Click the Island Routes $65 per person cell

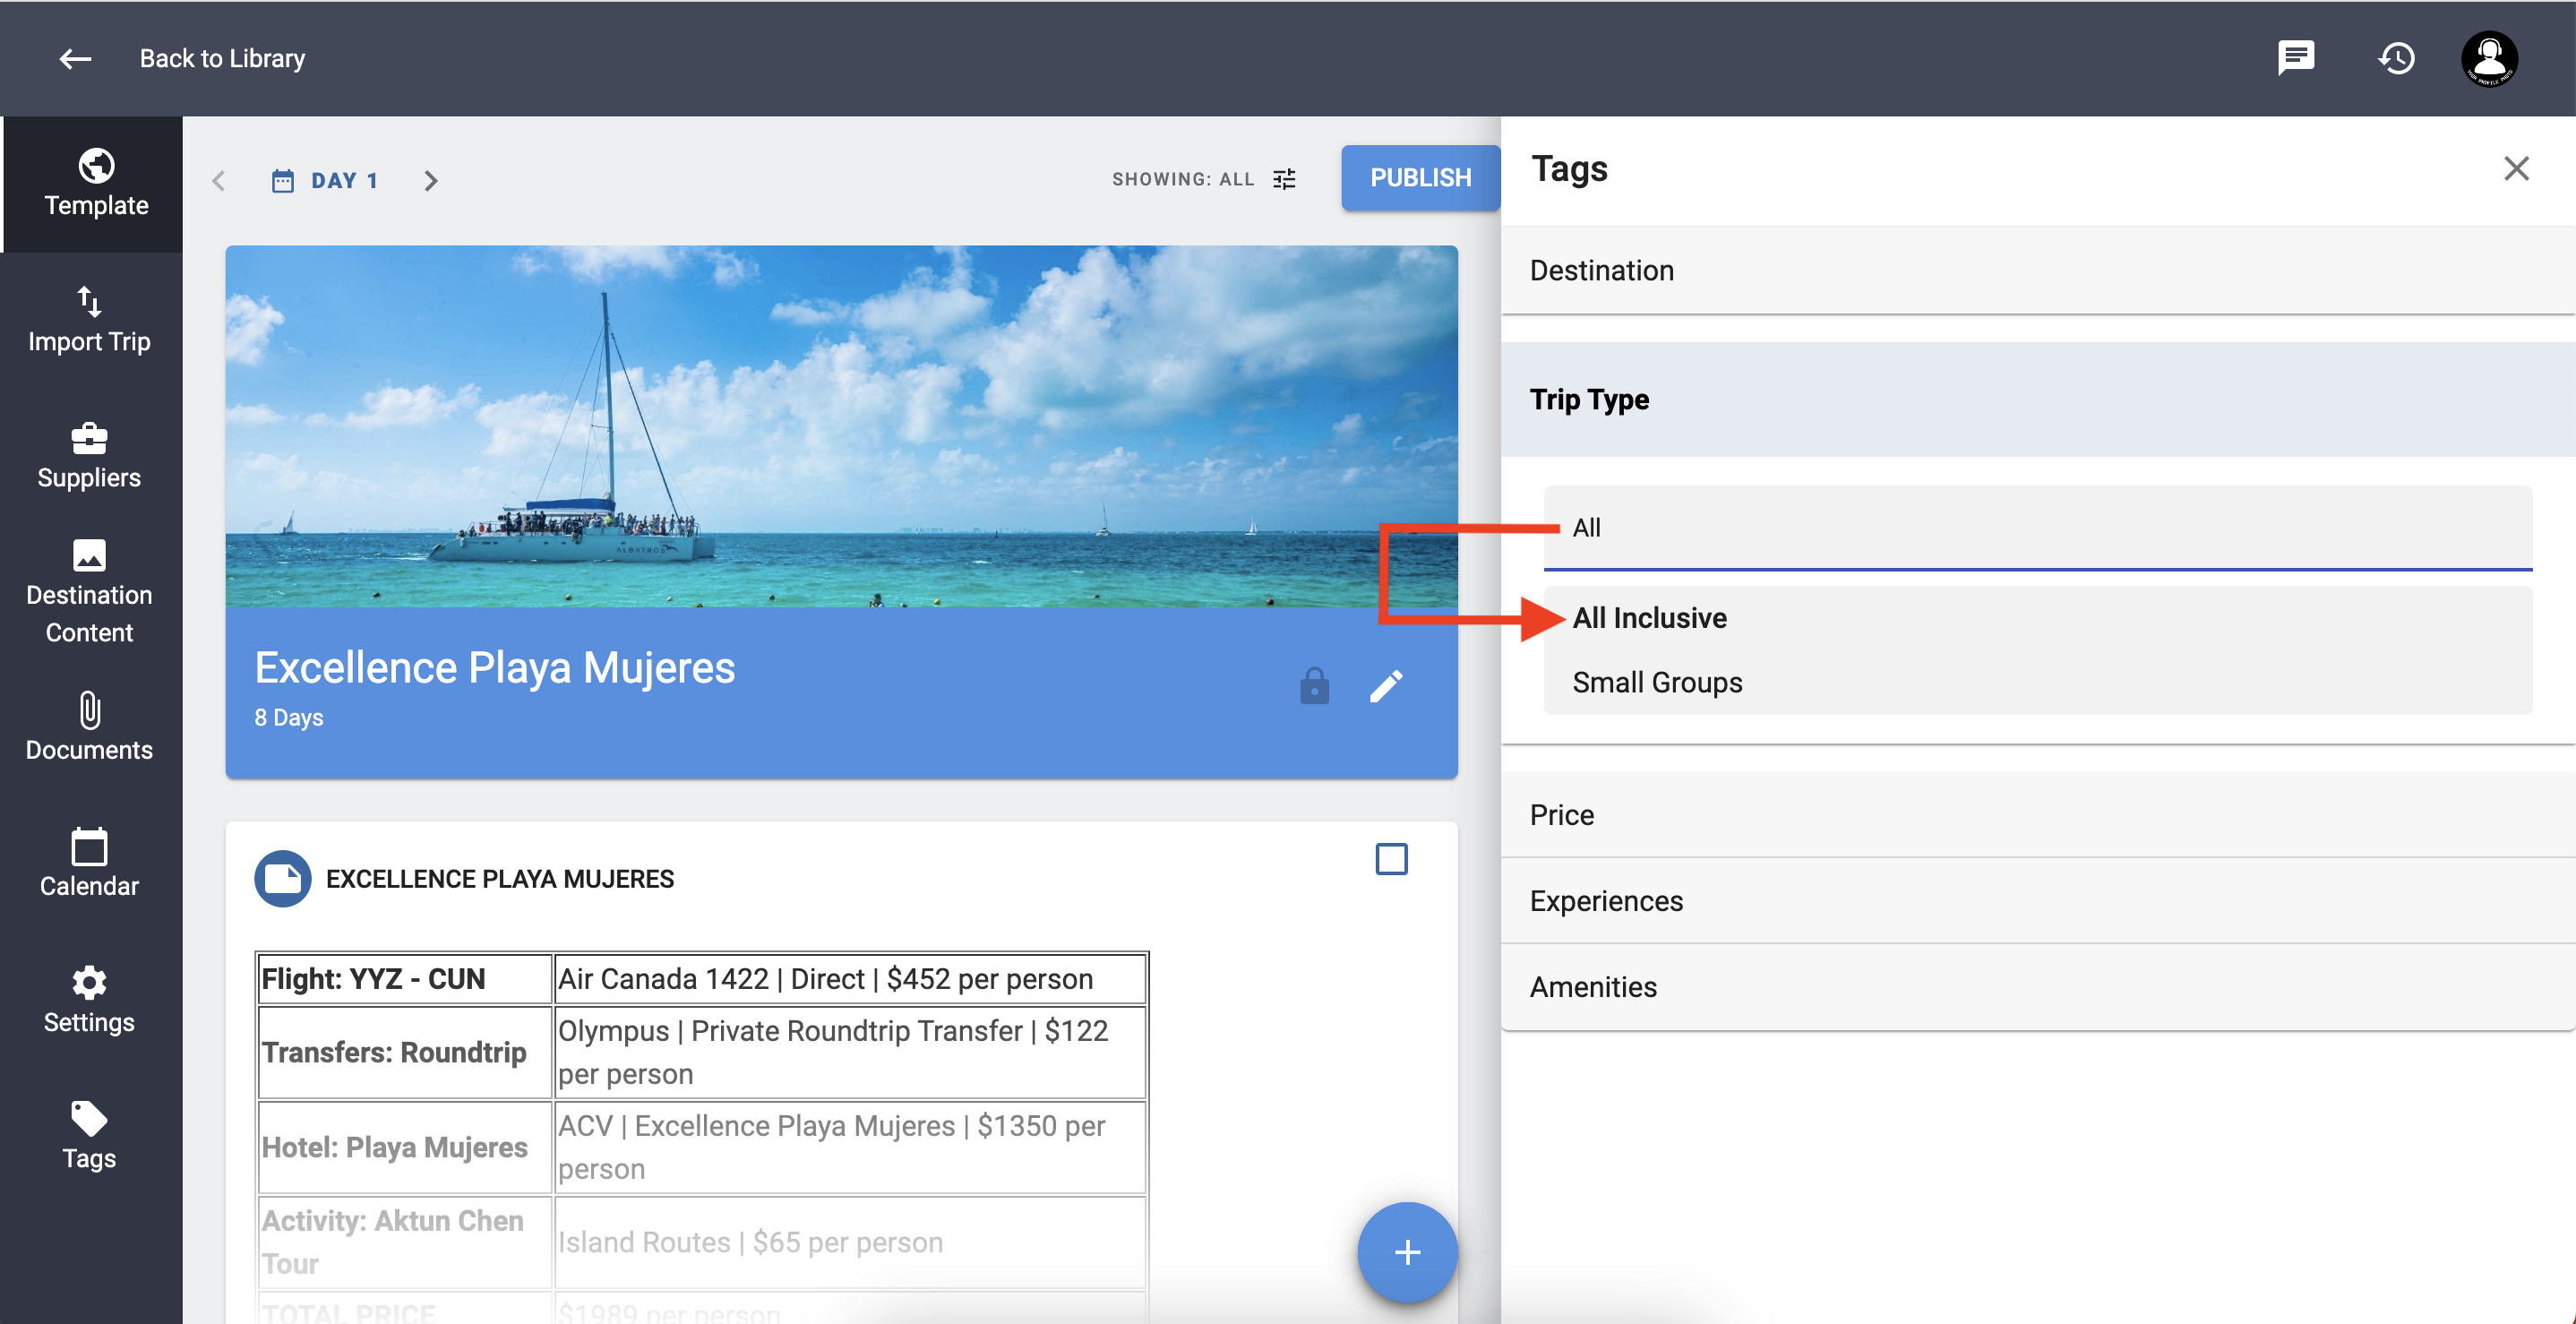850,1242
